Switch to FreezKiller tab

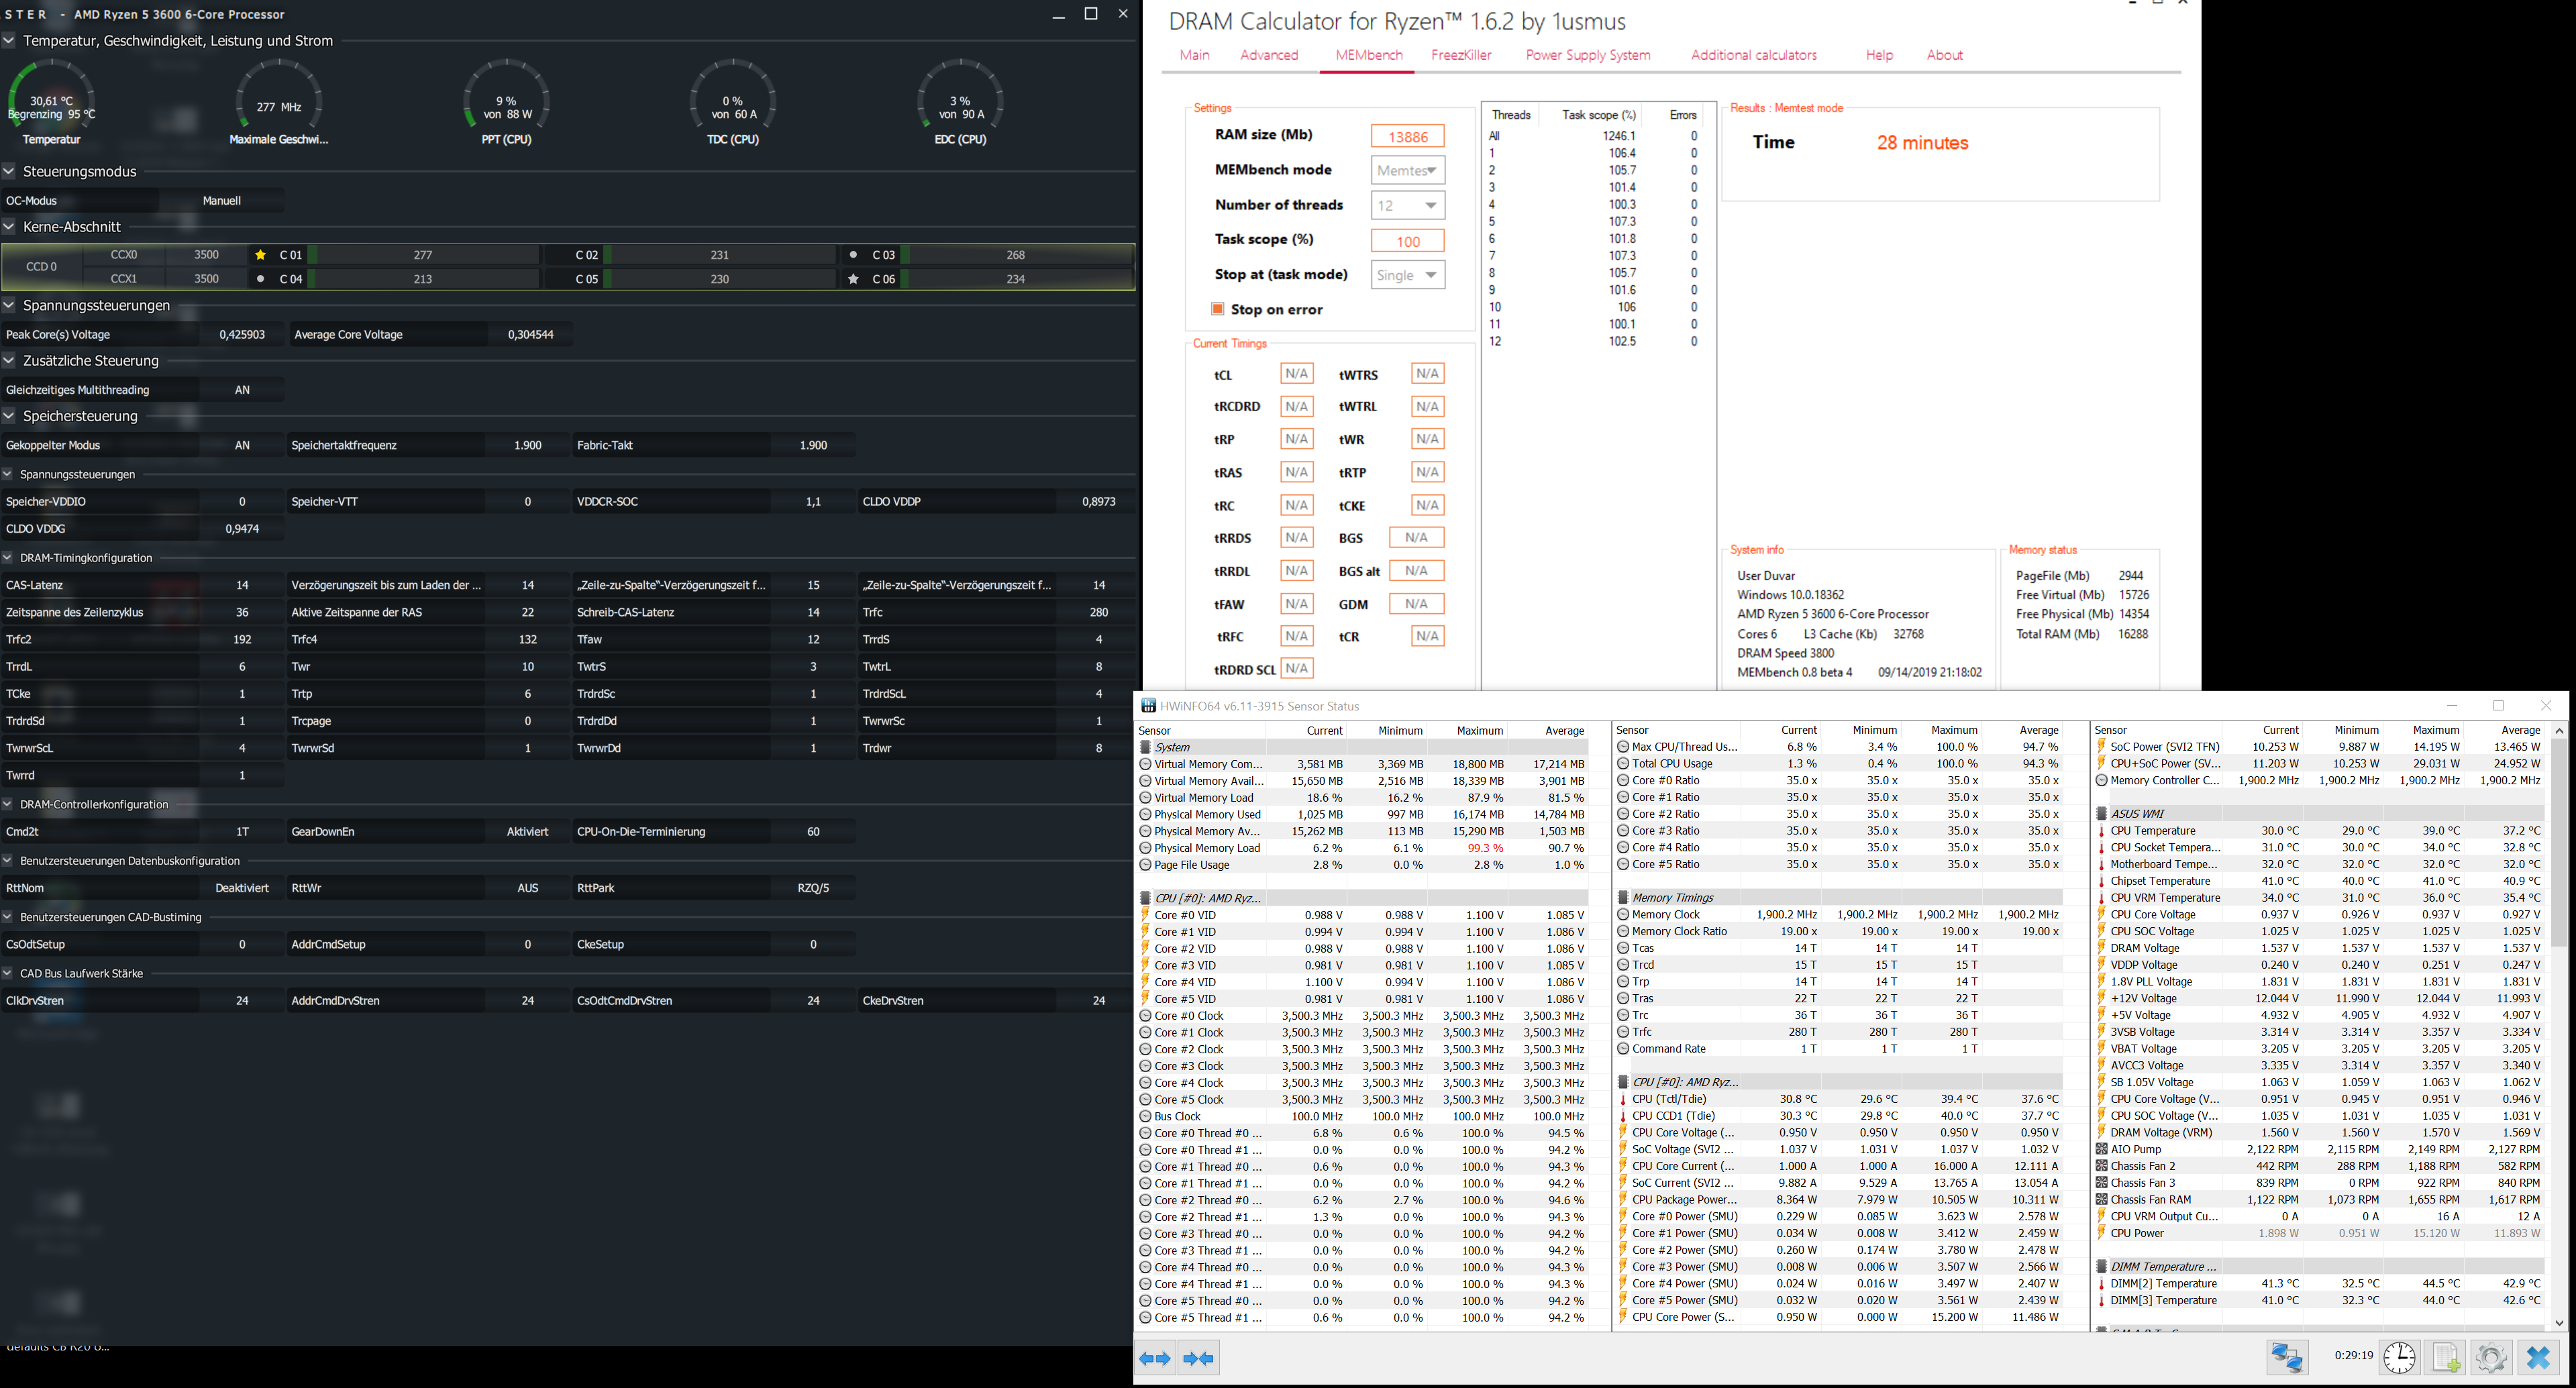1461,55
